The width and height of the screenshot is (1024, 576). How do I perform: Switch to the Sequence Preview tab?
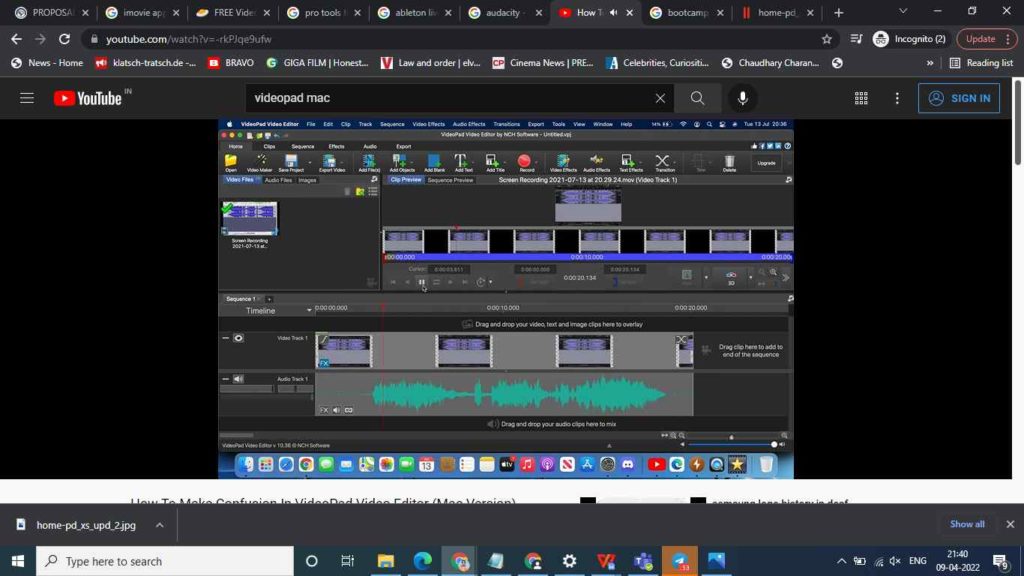click(x=450, y=180)
